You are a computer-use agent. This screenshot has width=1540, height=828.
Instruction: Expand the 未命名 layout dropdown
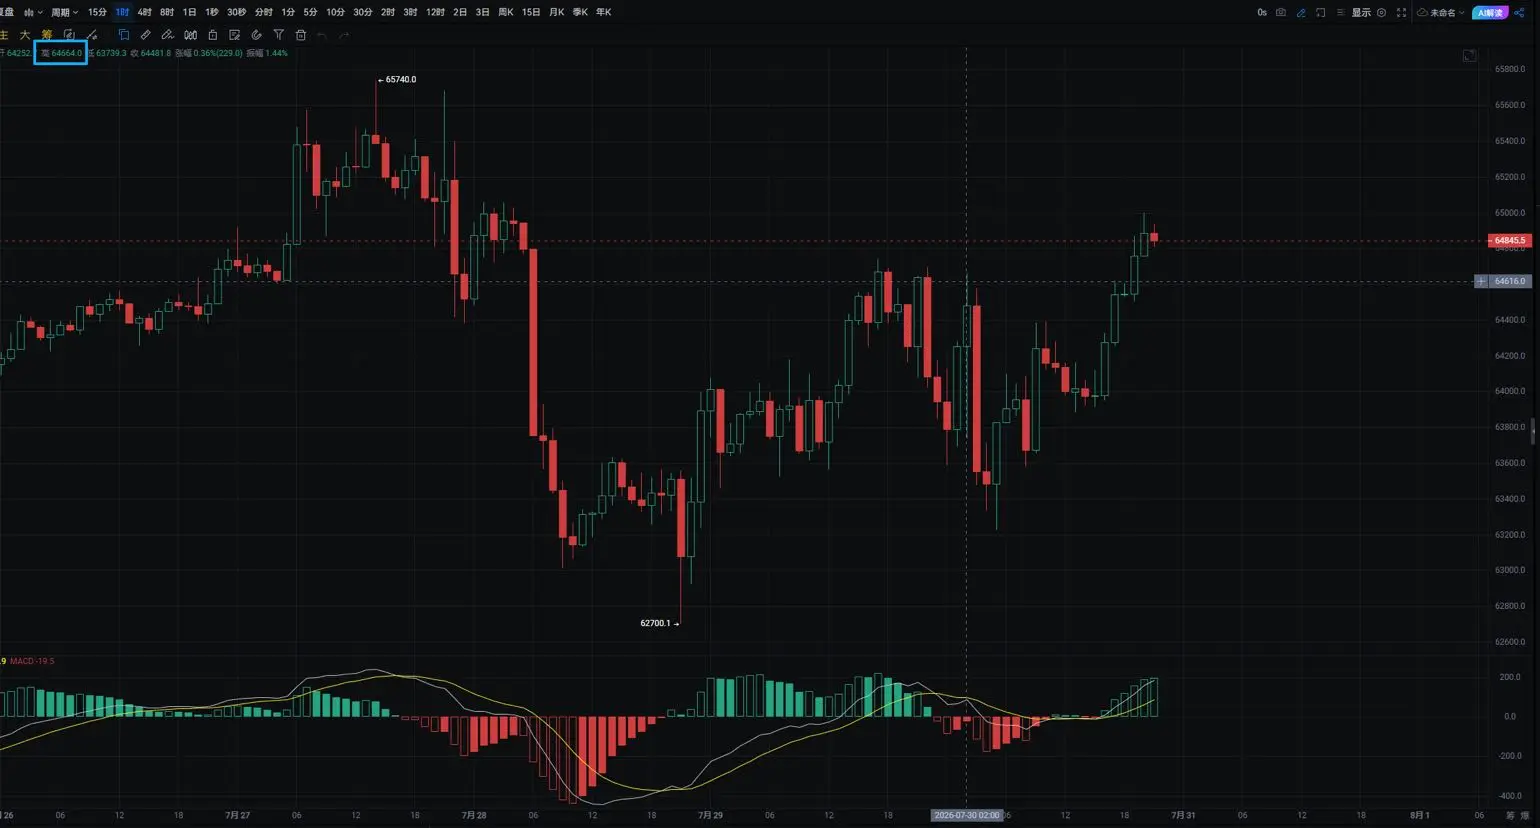[1441, 13]
